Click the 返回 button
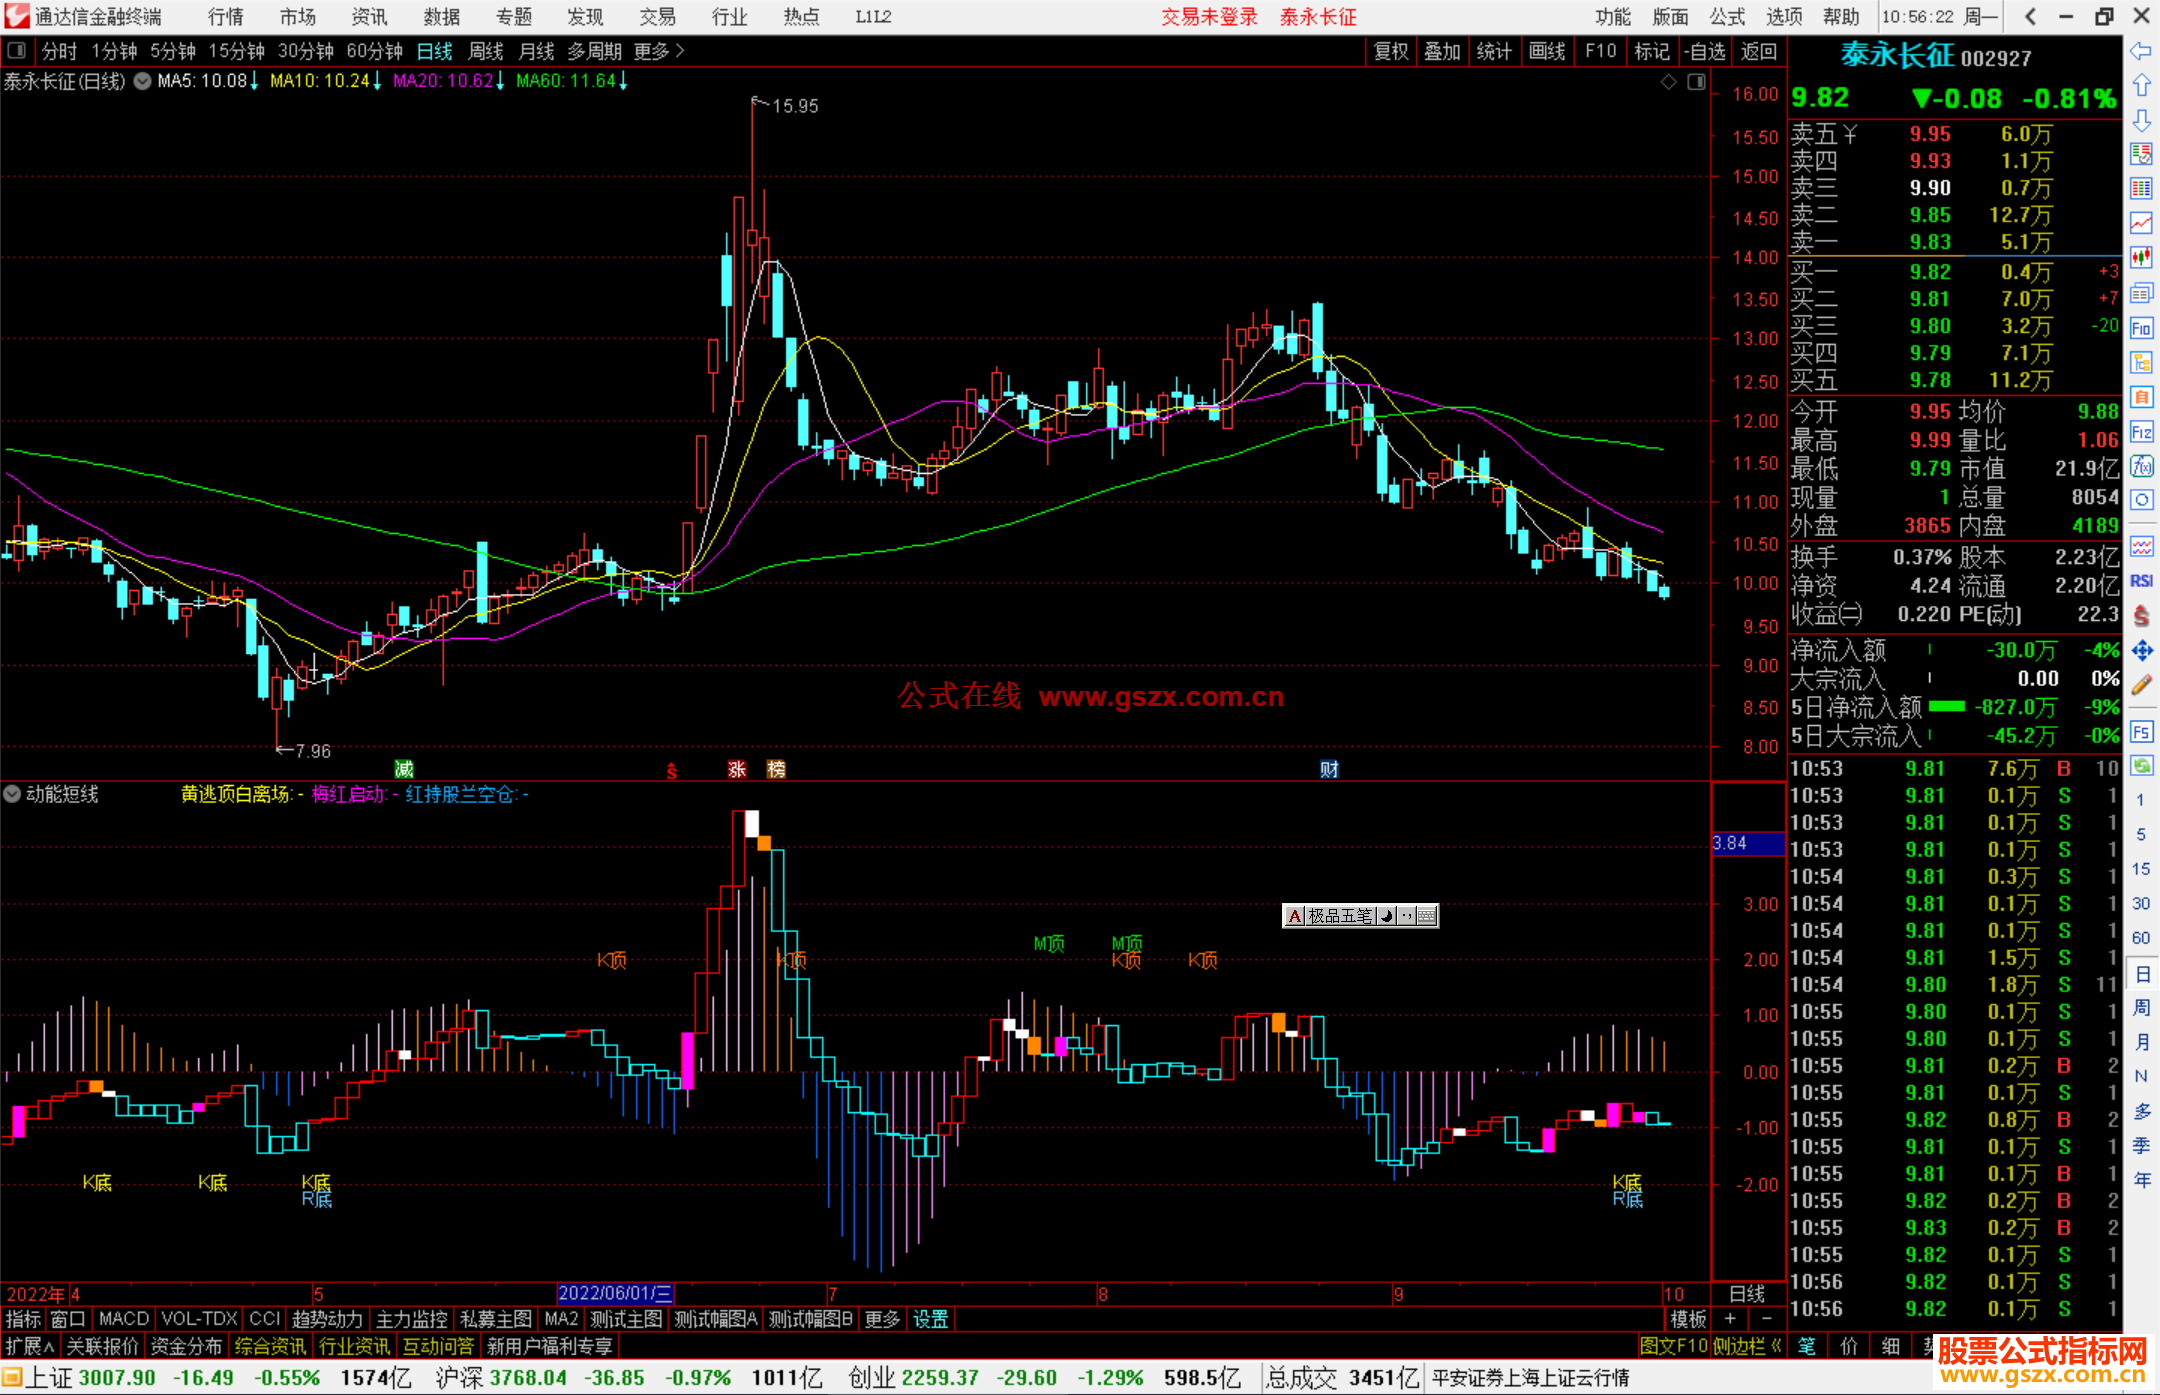This screenshot has height=1395, width=2160. 1758,51
